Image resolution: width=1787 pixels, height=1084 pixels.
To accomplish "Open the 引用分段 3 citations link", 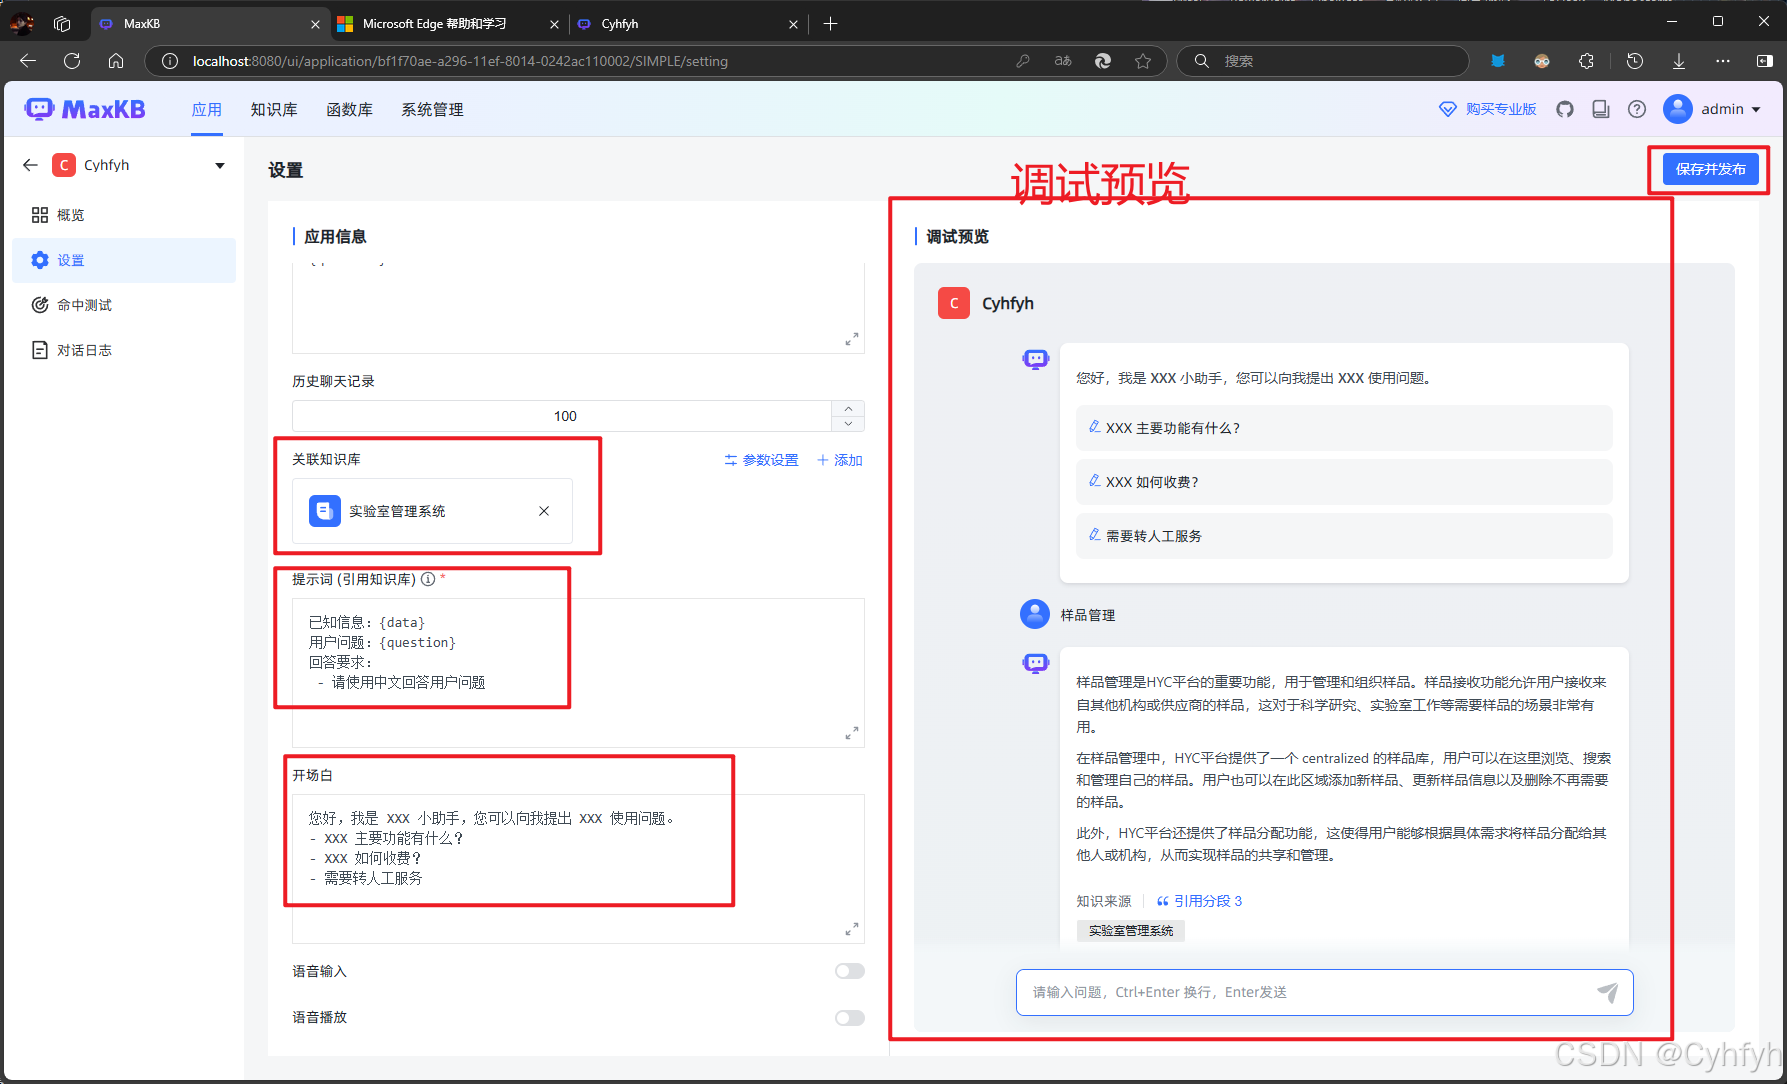I will 1199,901.
